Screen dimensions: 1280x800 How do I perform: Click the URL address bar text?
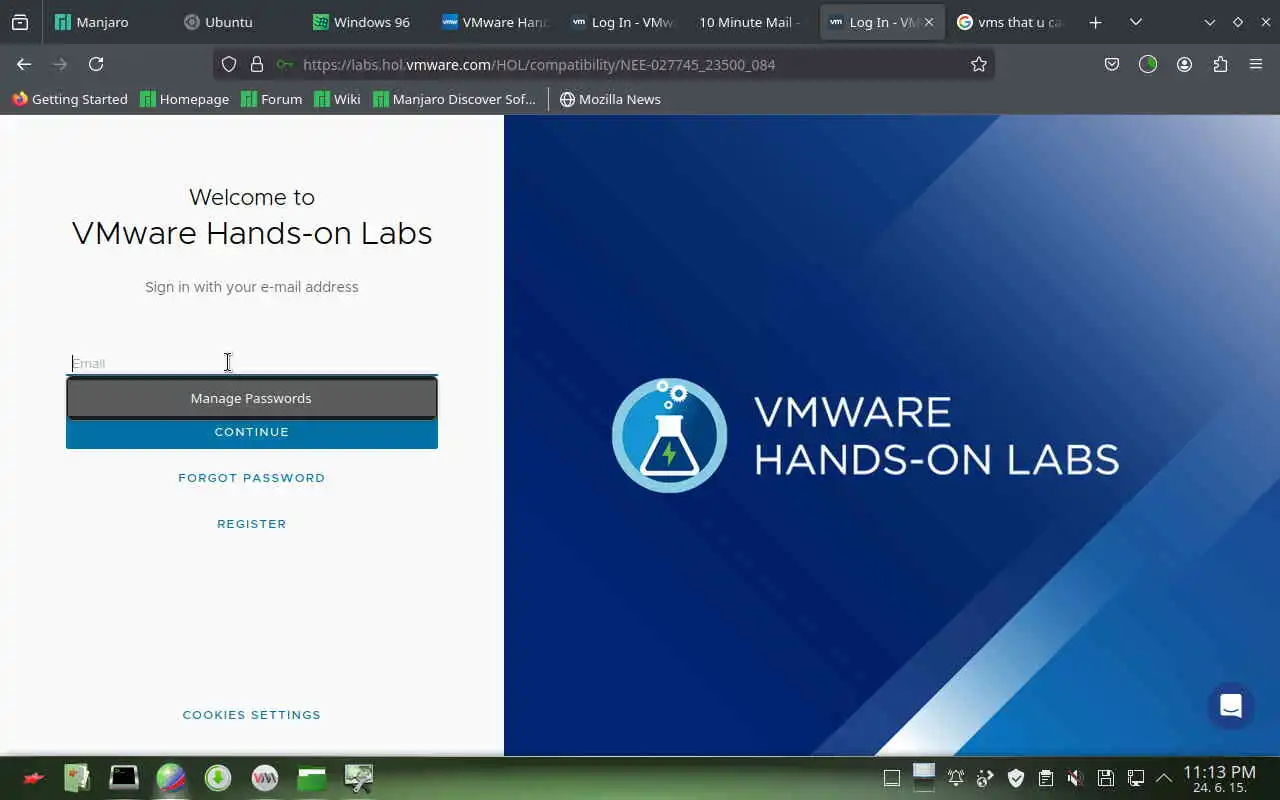pos(539,64)
